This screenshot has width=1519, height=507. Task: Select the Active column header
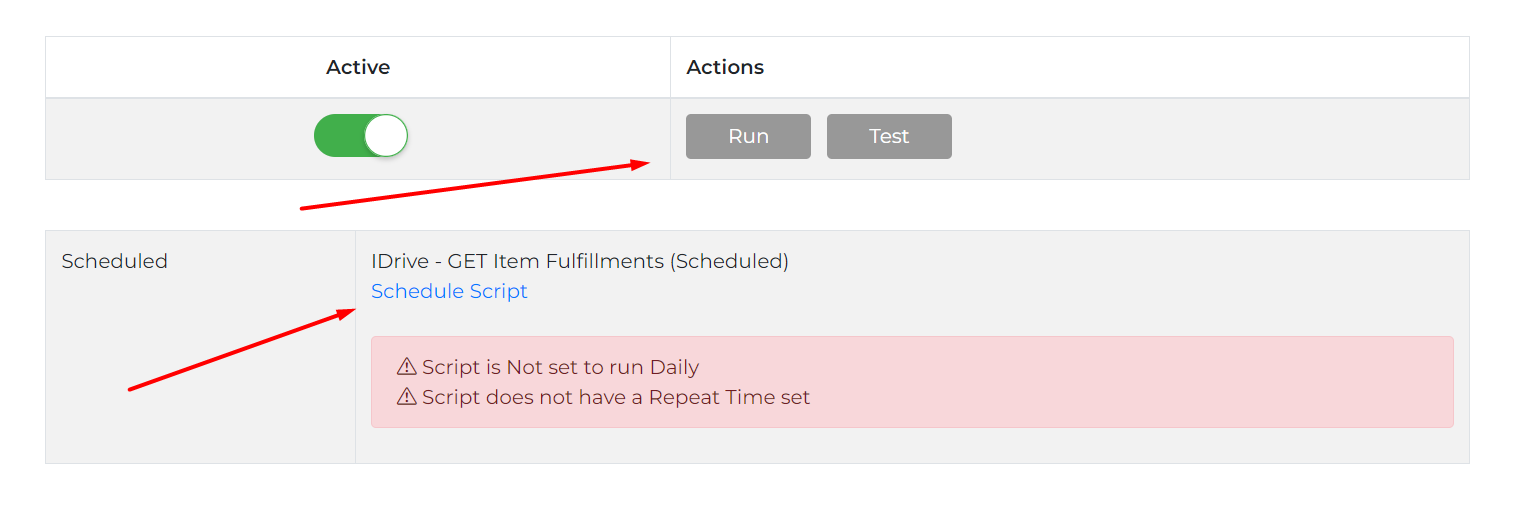coord(358,67)
